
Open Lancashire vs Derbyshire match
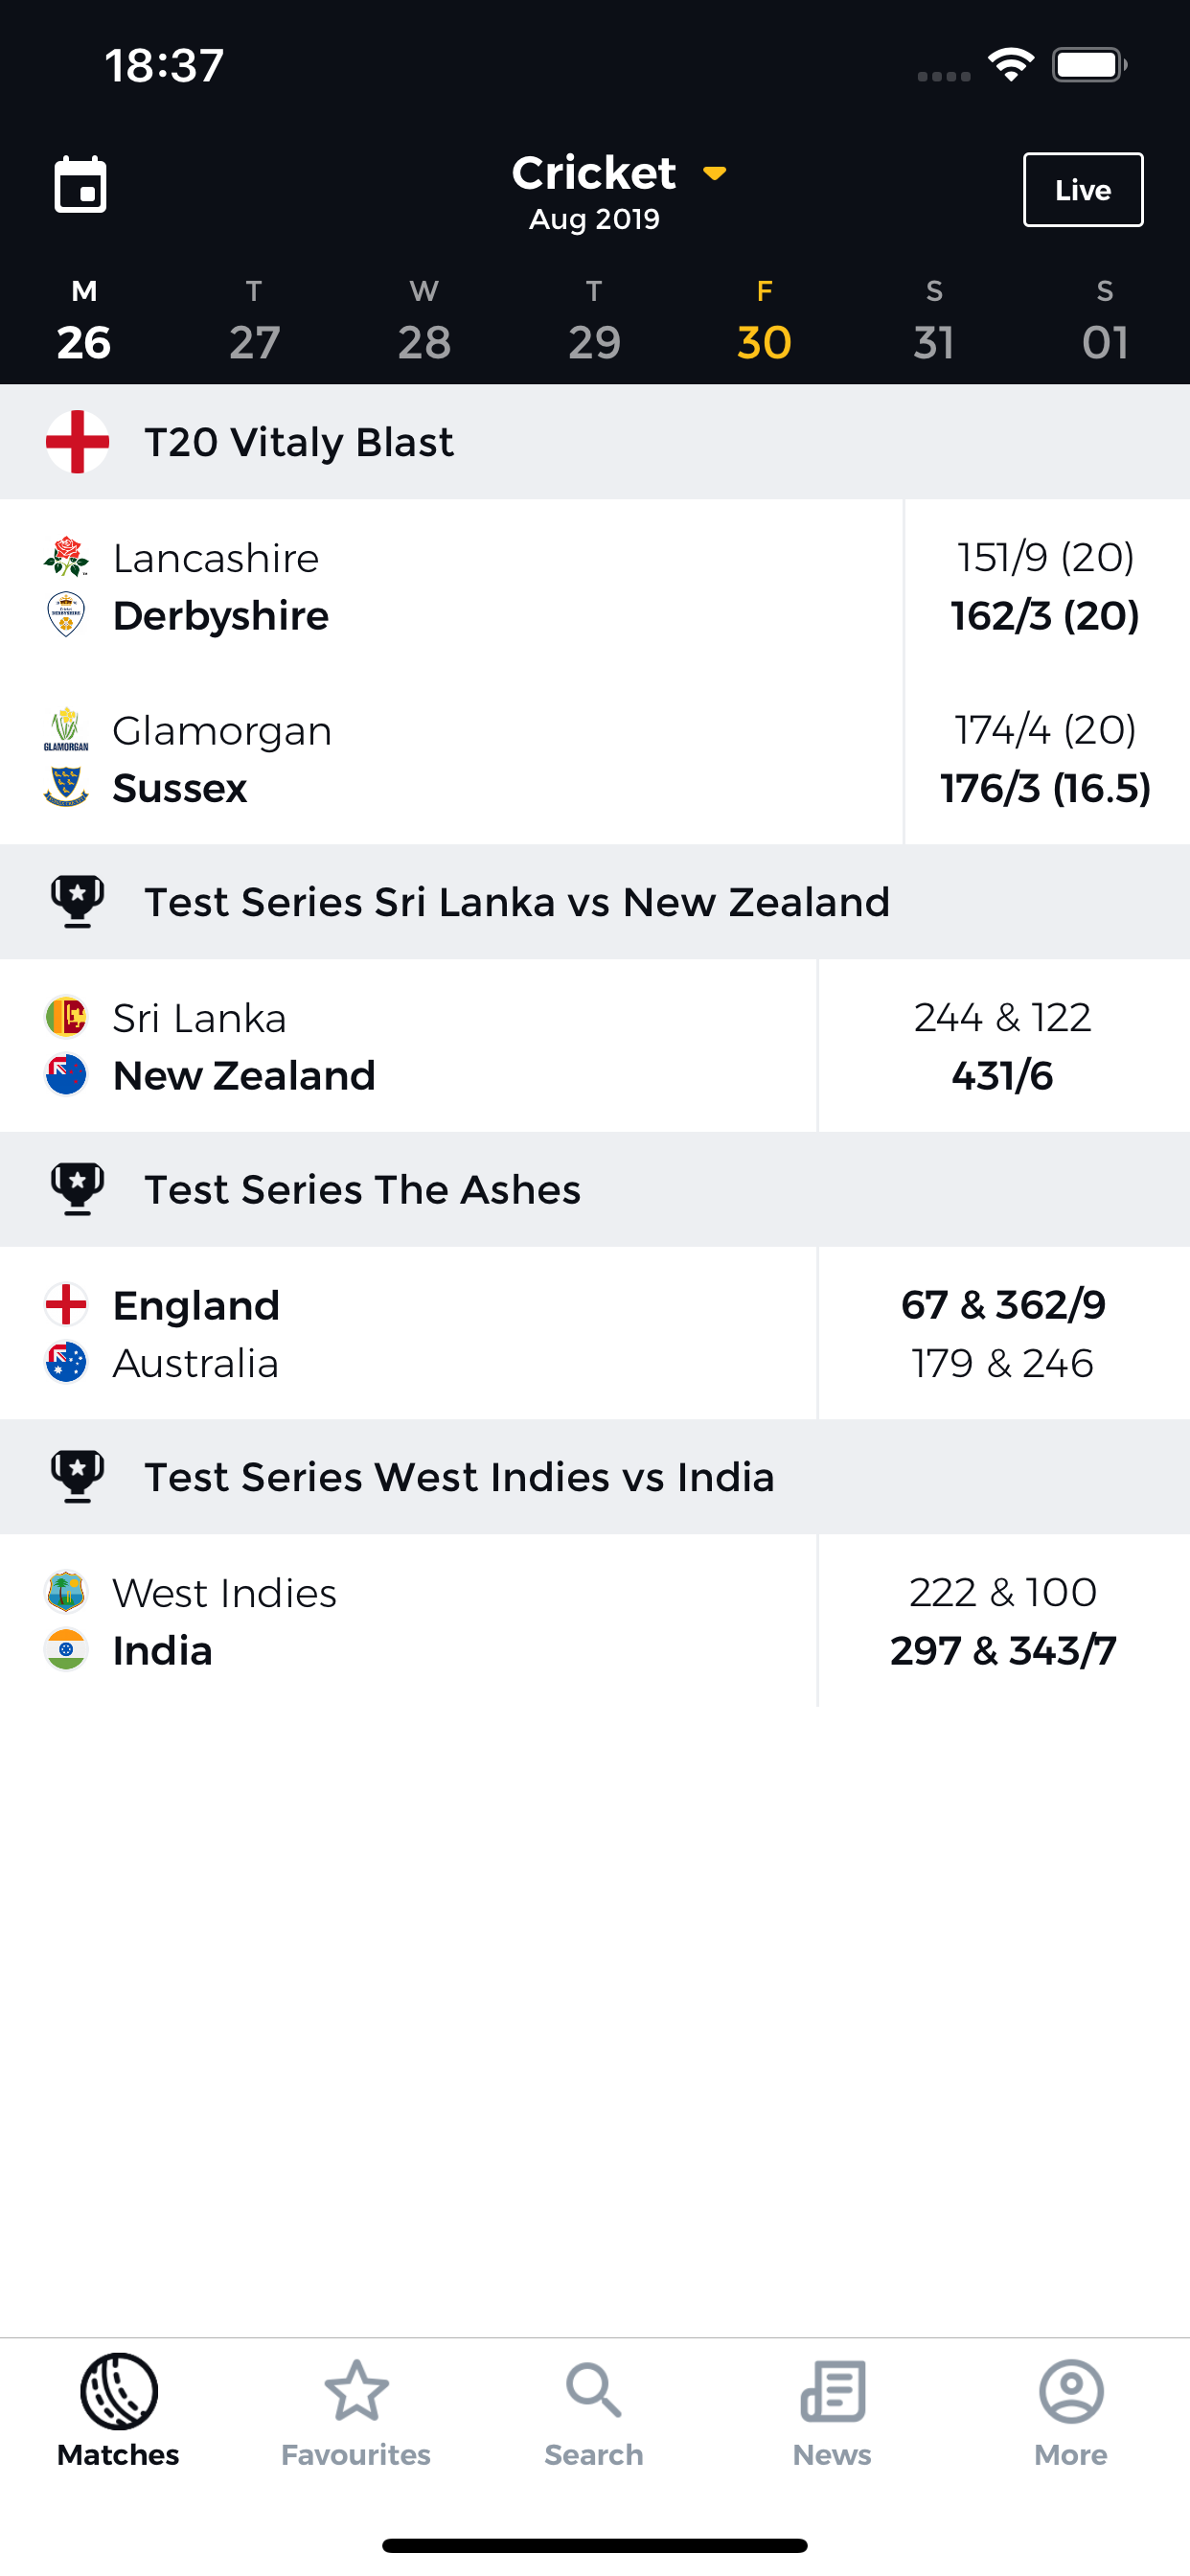pyautogui.click(x=595, y=586)
